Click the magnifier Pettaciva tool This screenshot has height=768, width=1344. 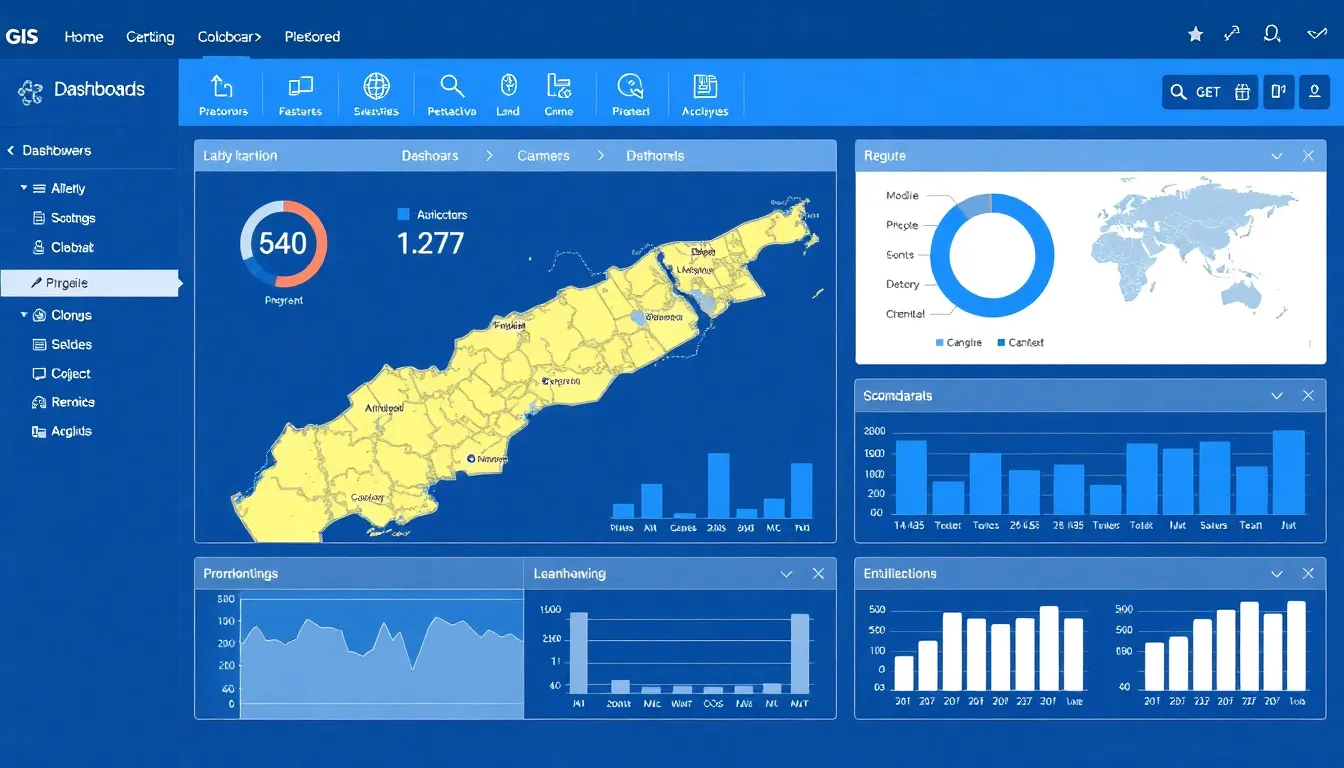point(452,87)
